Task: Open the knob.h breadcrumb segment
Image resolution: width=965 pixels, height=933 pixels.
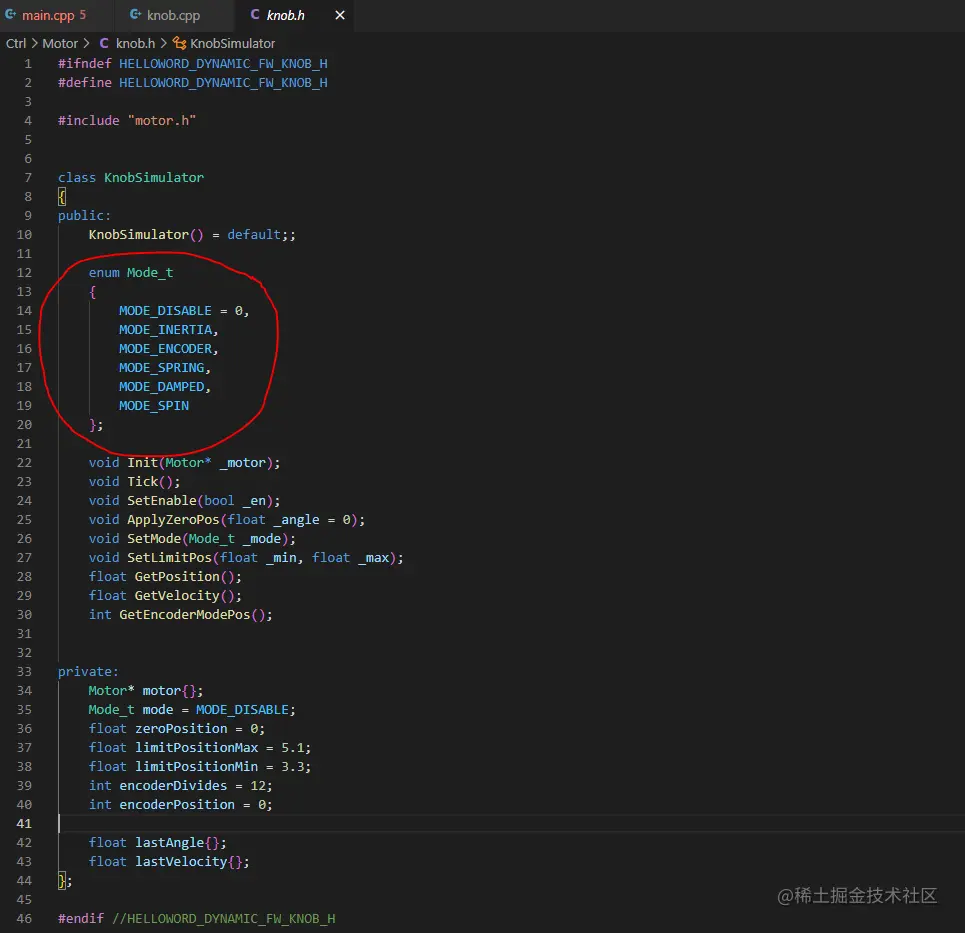Action: pyautogui.click(x=135, y=44)
